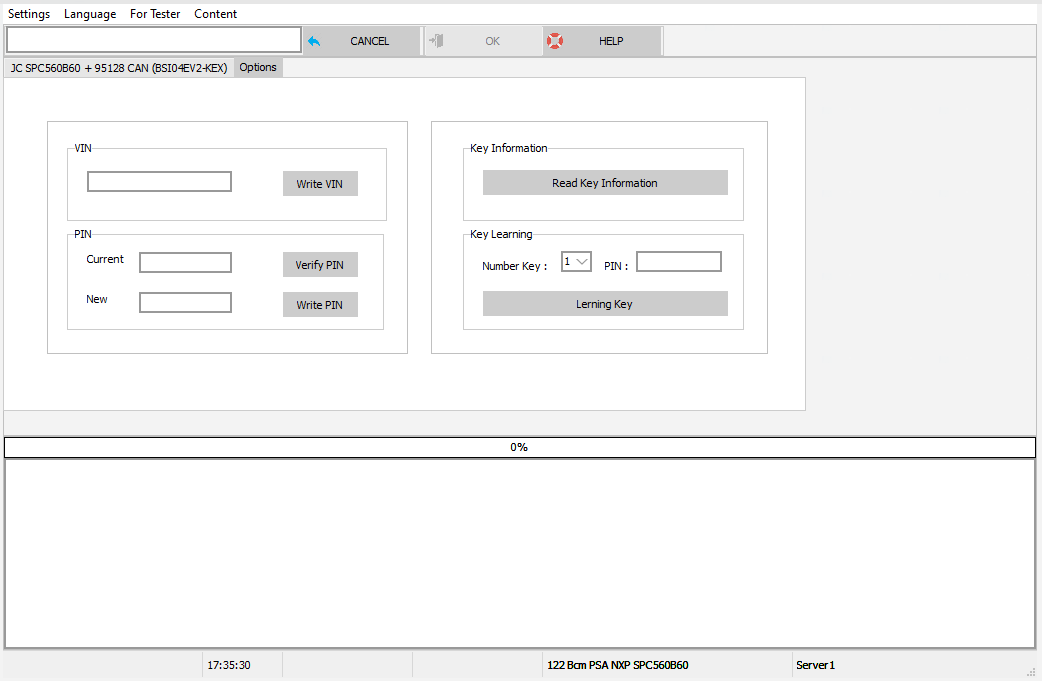Open the Number Key dropdown
1042x681 pixels.
click(x=575, y=261)
